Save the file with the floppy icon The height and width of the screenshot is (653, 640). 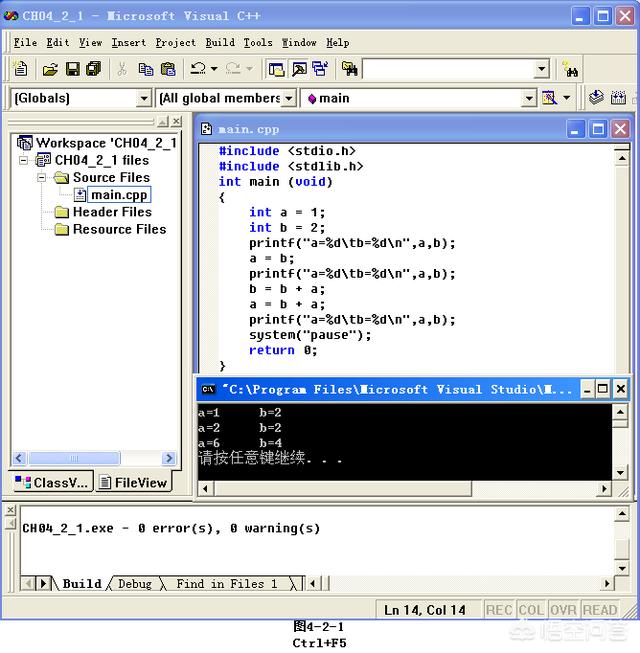point(72,69)
